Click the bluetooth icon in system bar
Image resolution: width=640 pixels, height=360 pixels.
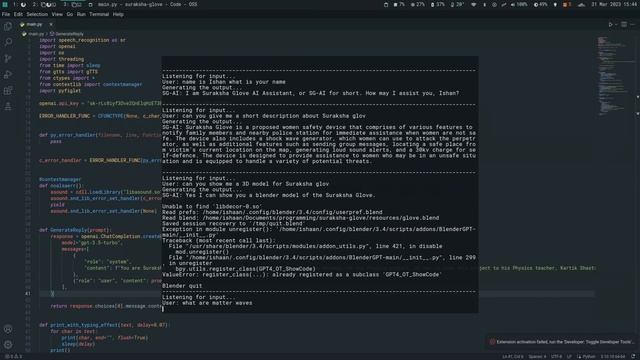[x=484, y=4]
